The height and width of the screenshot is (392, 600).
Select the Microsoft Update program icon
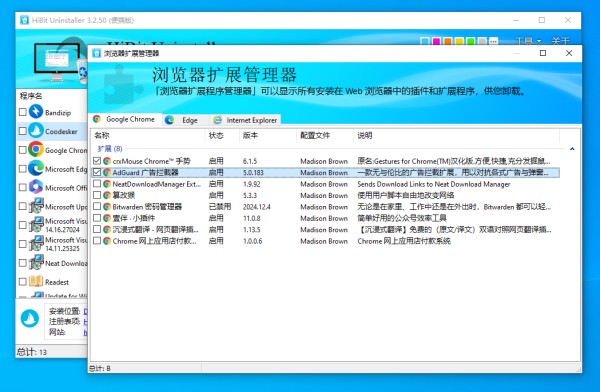[36, 206]
